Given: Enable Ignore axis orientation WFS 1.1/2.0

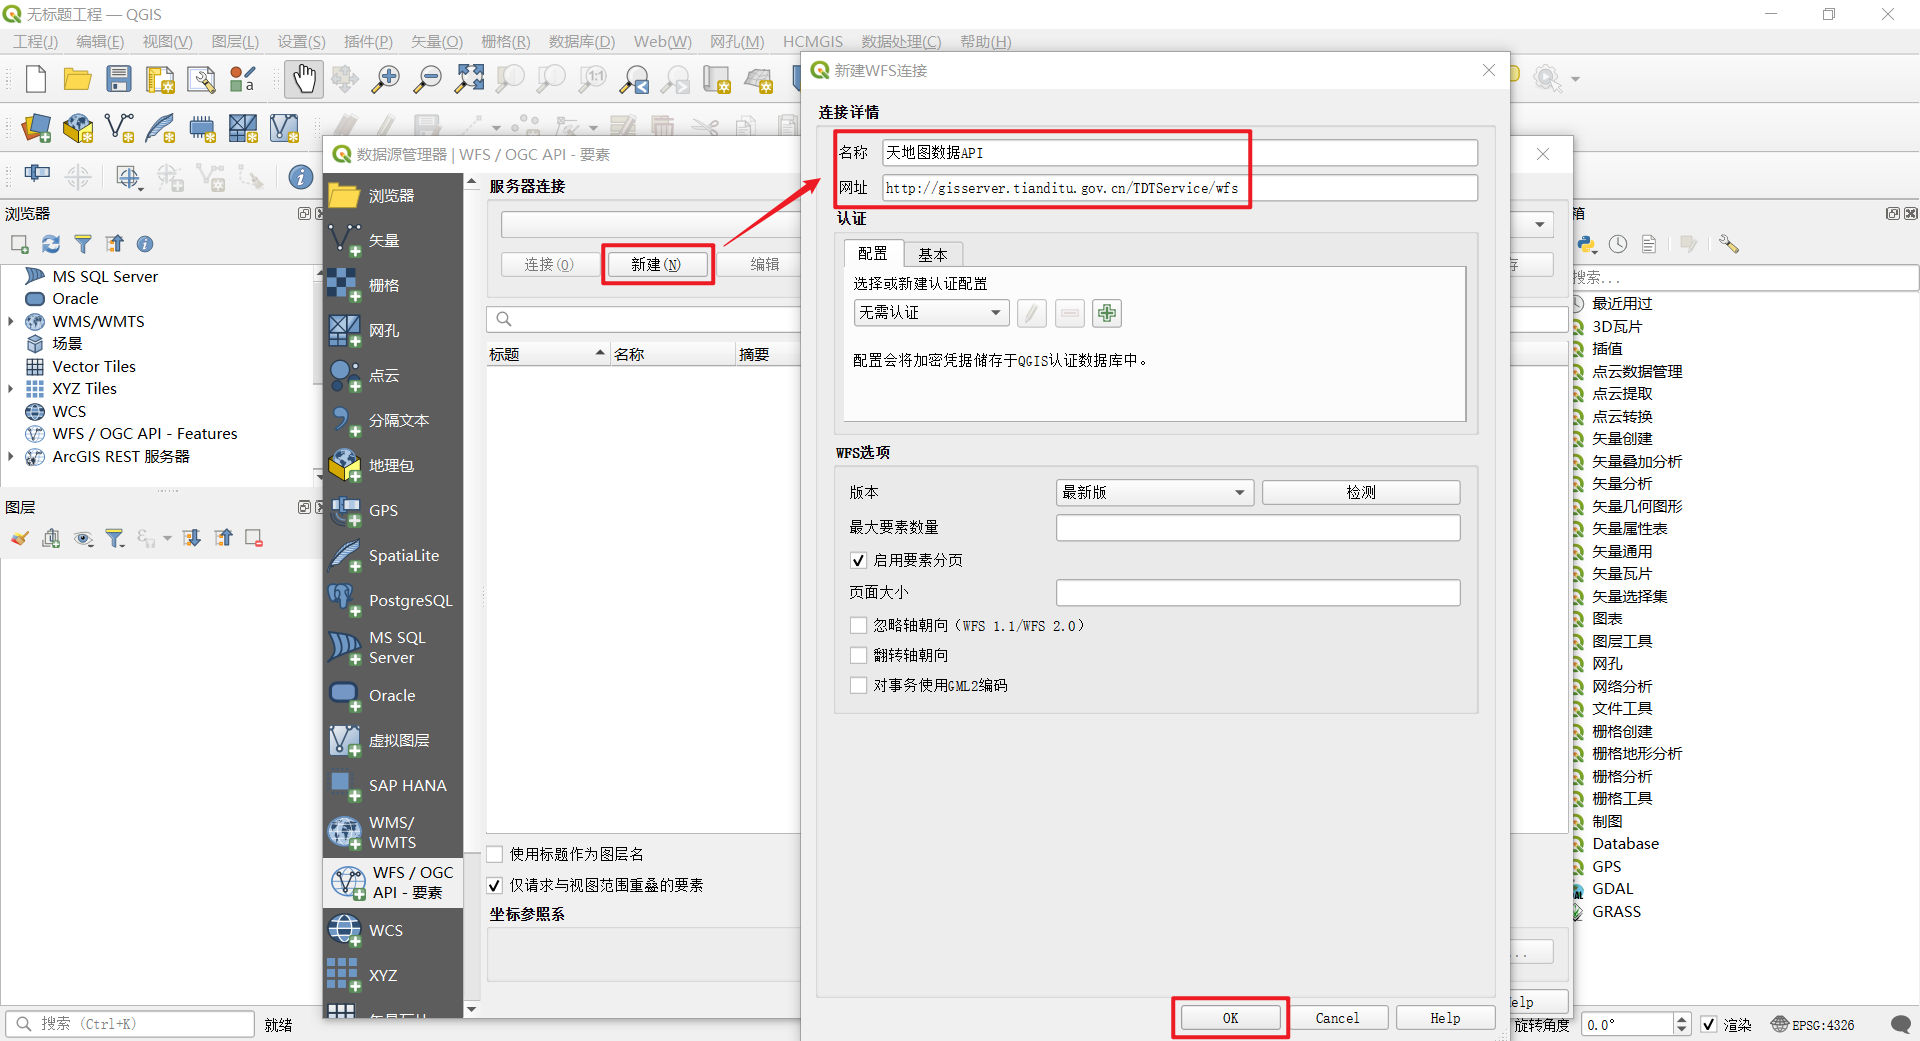Looking at the screenshot, I should tap(858, 626).
